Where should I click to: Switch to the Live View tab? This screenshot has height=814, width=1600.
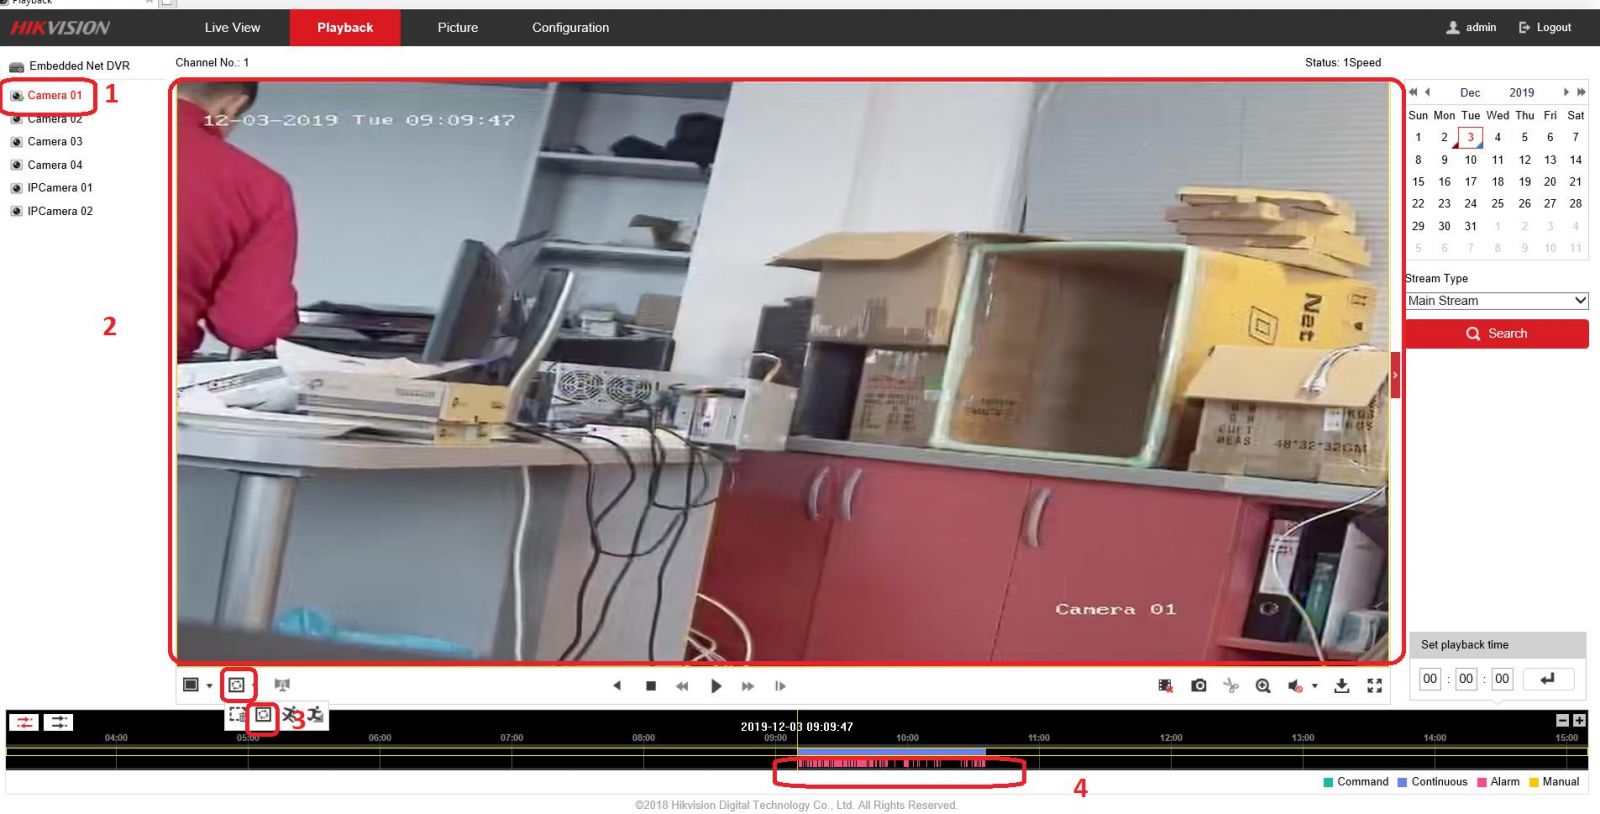232,28
